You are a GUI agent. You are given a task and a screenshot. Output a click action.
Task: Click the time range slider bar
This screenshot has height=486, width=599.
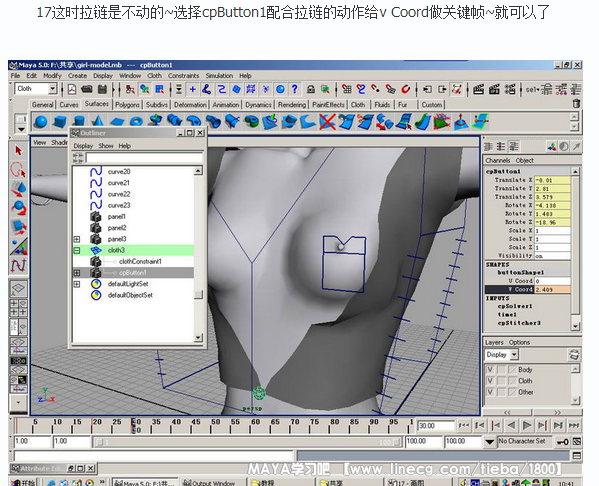(x=248, y=442)
